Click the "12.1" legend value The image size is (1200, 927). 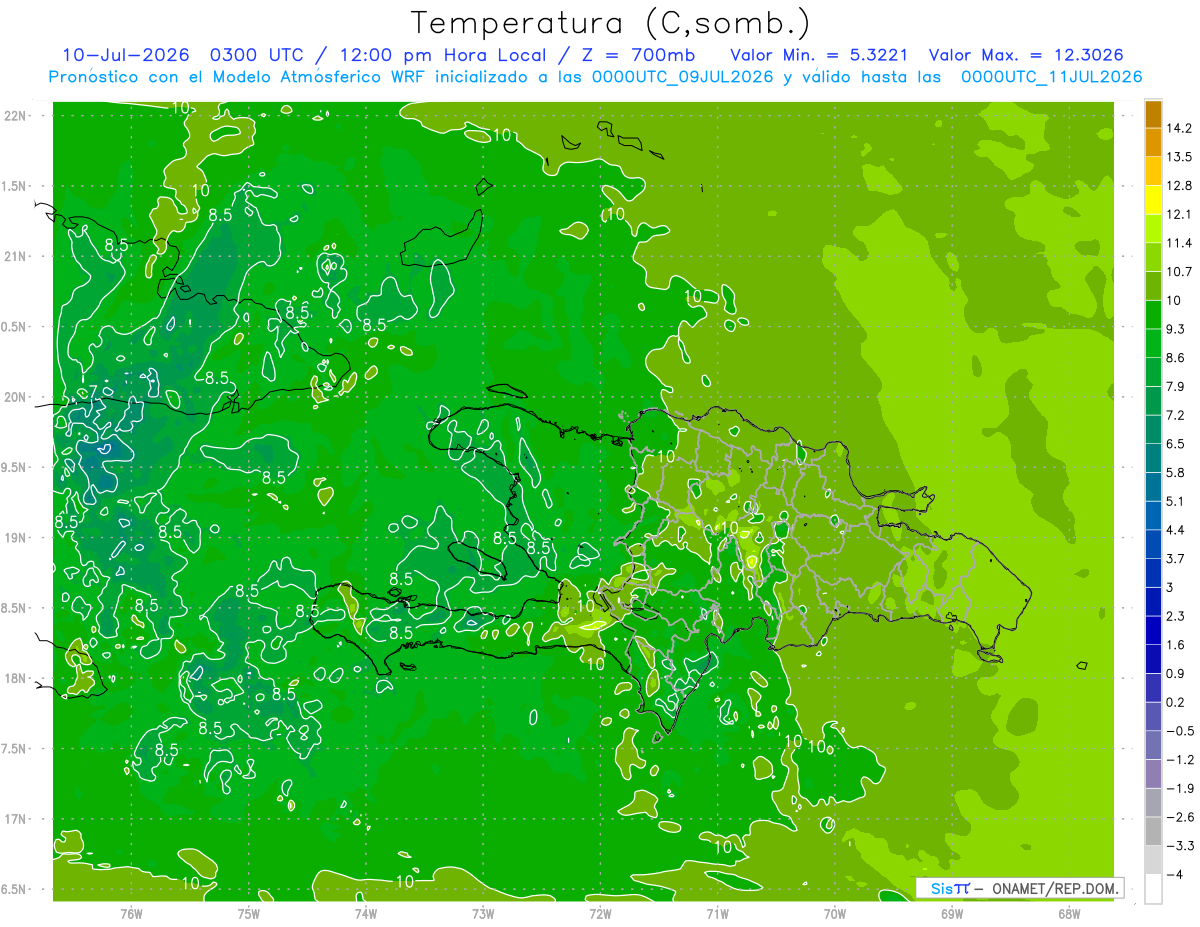click(1179, 214)
